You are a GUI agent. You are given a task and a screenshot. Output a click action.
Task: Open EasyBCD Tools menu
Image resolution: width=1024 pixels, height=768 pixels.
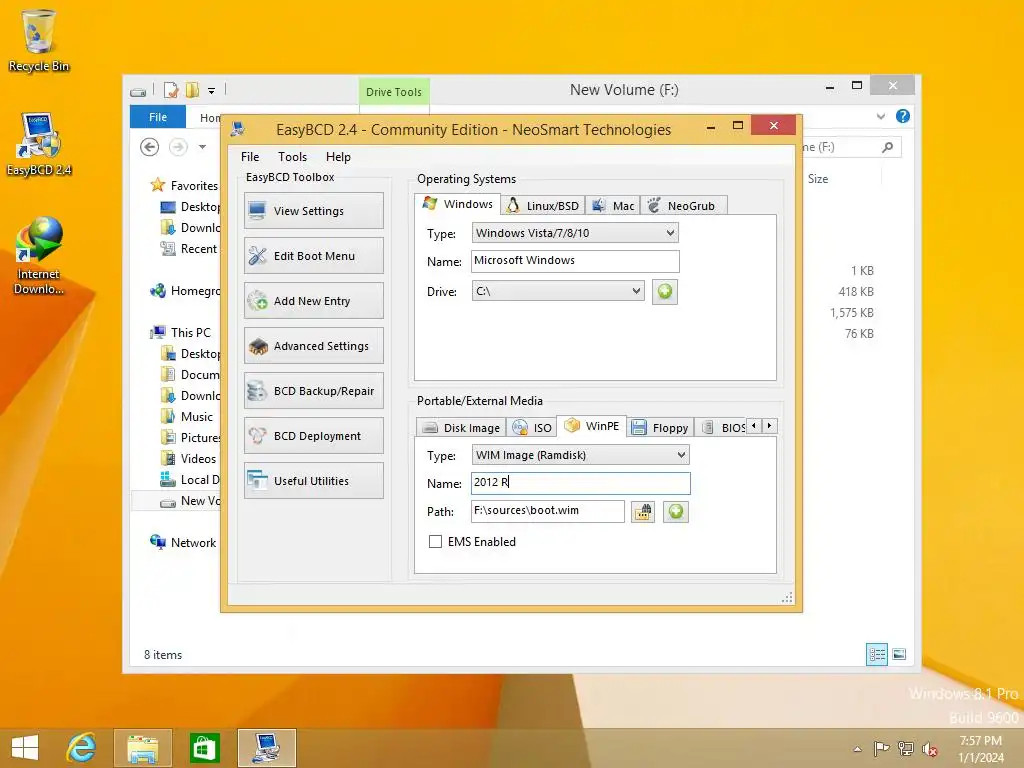pyautogui.click(x=292, y=157)
